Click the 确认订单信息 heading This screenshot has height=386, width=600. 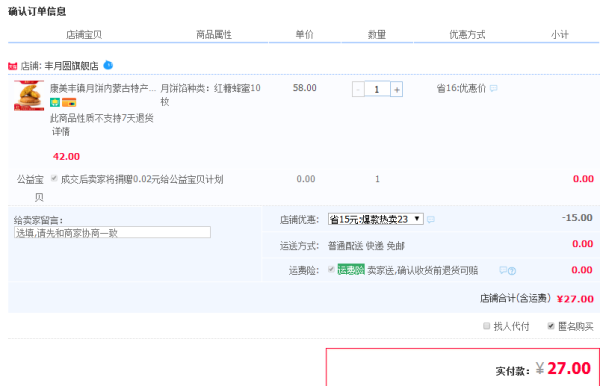37,11
